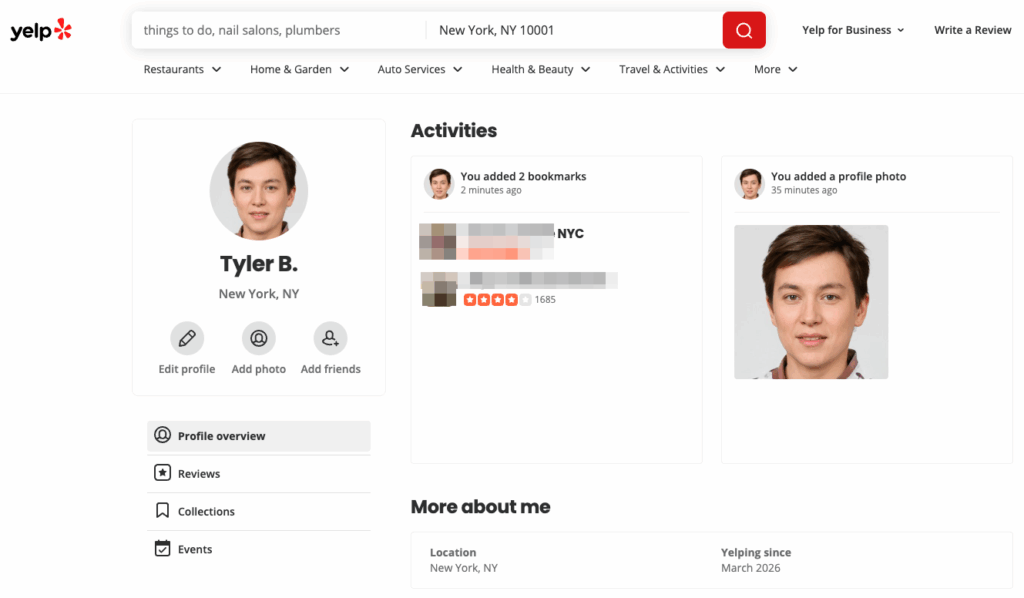Click the Add photo icon
This screenshot has width=1024, height=598.
coord(258,339)
